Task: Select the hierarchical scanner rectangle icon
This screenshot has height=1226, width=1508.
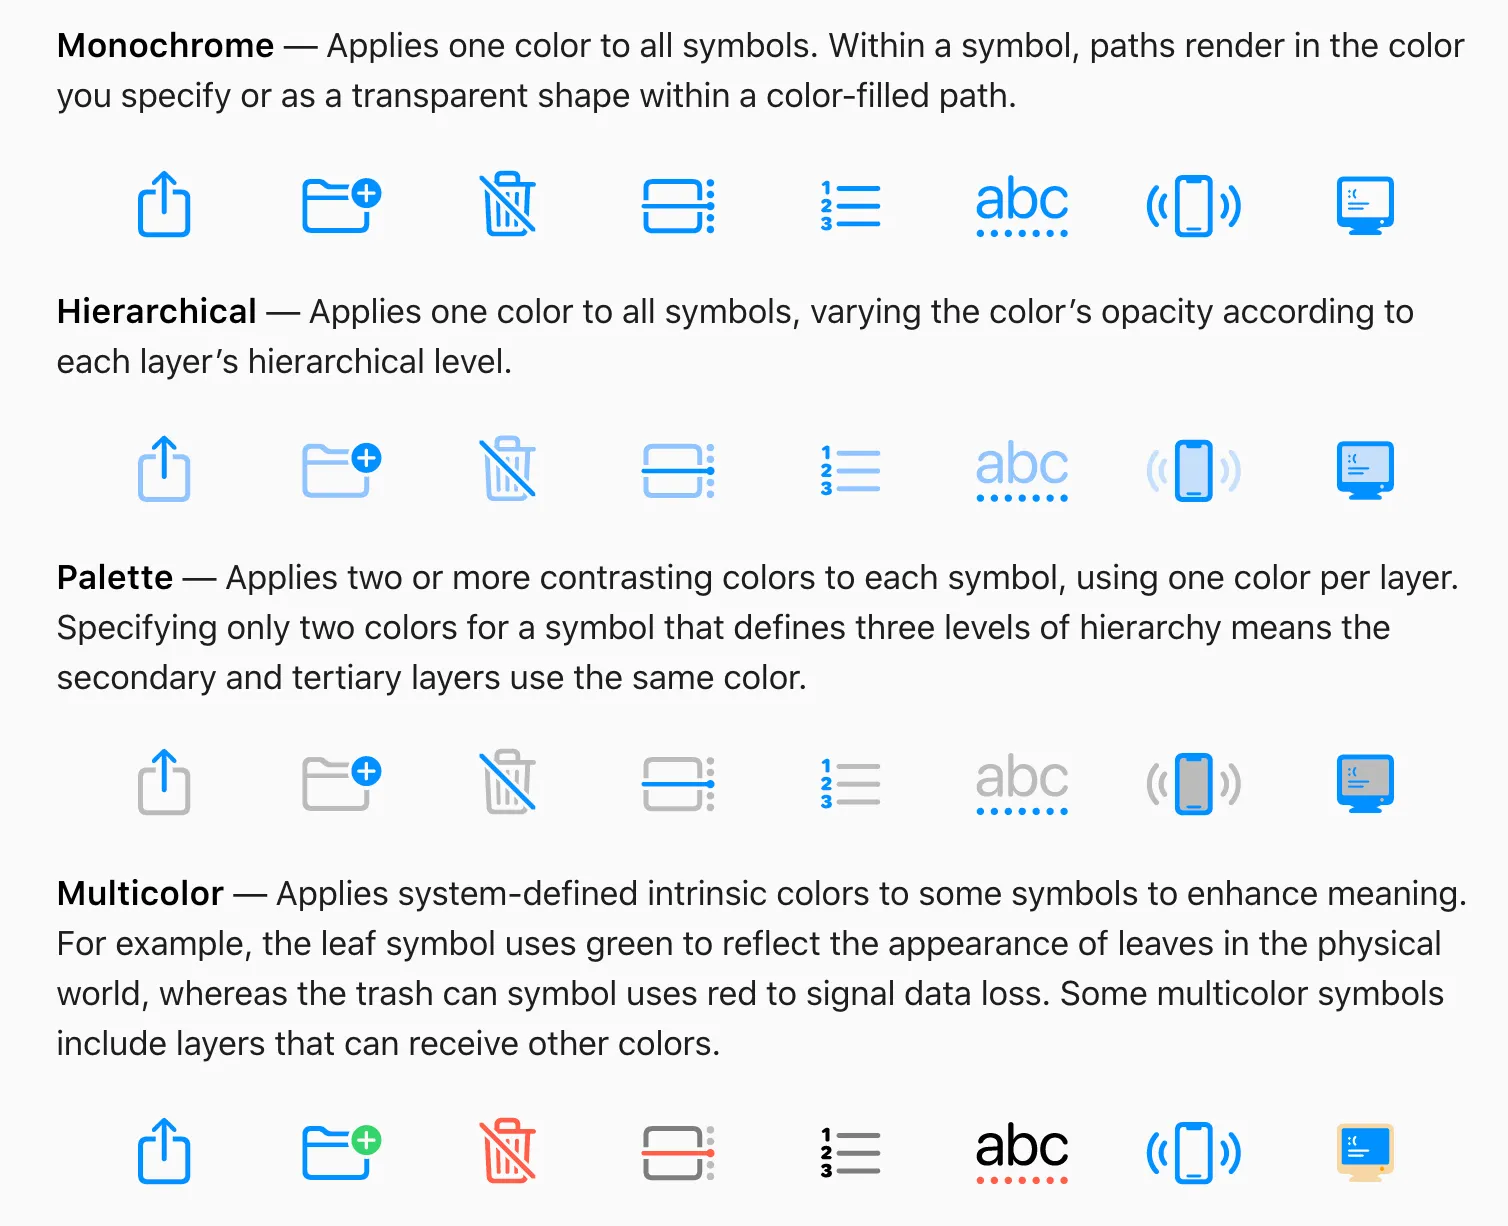Action: click(678, 471)
